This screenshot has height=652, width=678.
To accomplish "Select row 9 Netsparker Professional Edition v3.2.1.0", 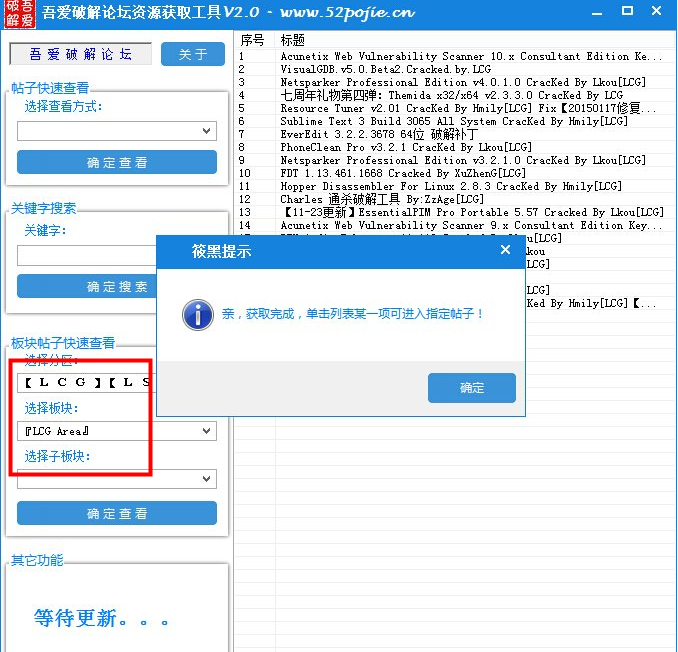I will coord(455,160).
